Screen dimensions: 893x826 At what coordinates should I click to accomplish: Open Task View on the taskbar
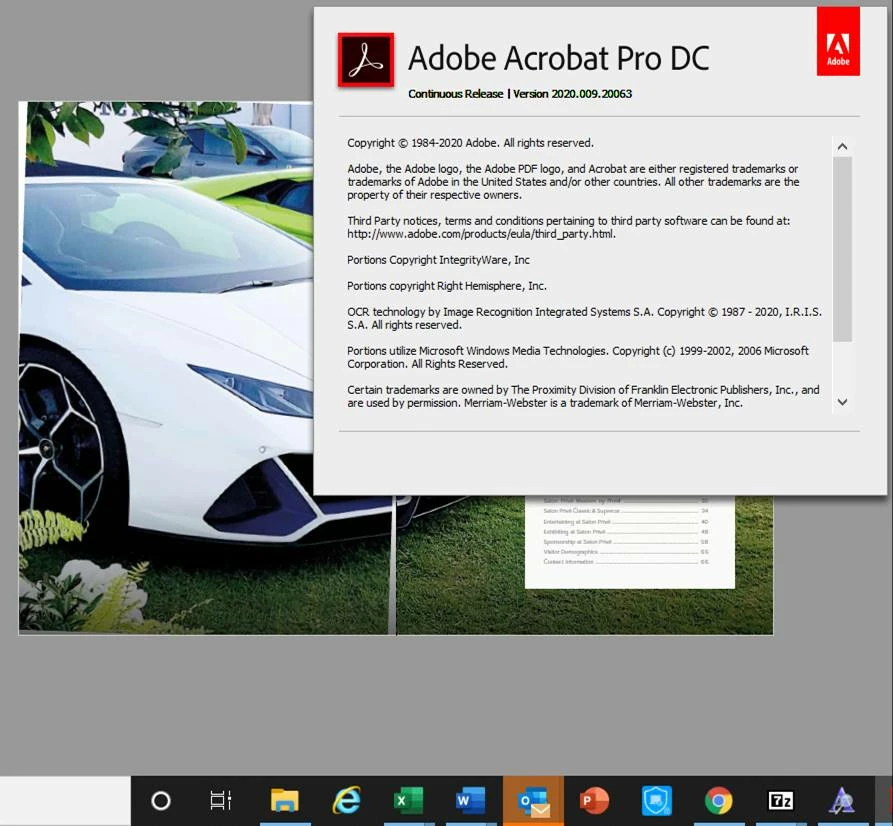221,800
